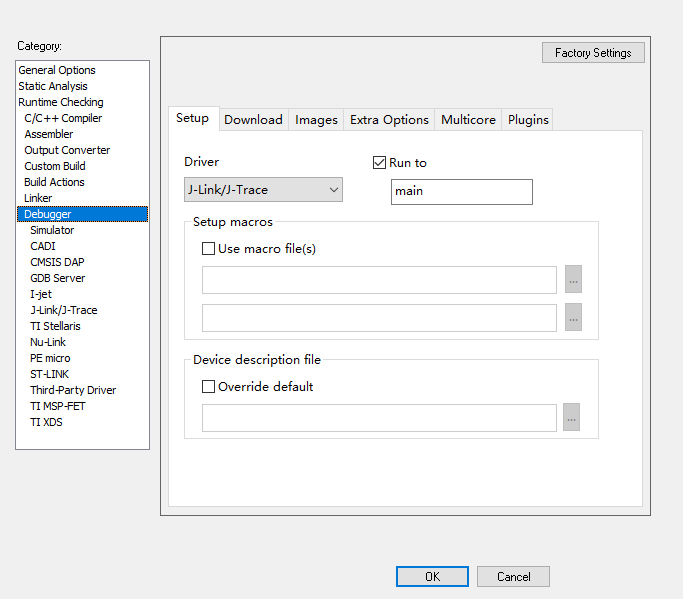Click second macro file browse button
Image resolution: width=683 pixels, height=599 pixels.
pyautogui.click(x=573, y=318)
